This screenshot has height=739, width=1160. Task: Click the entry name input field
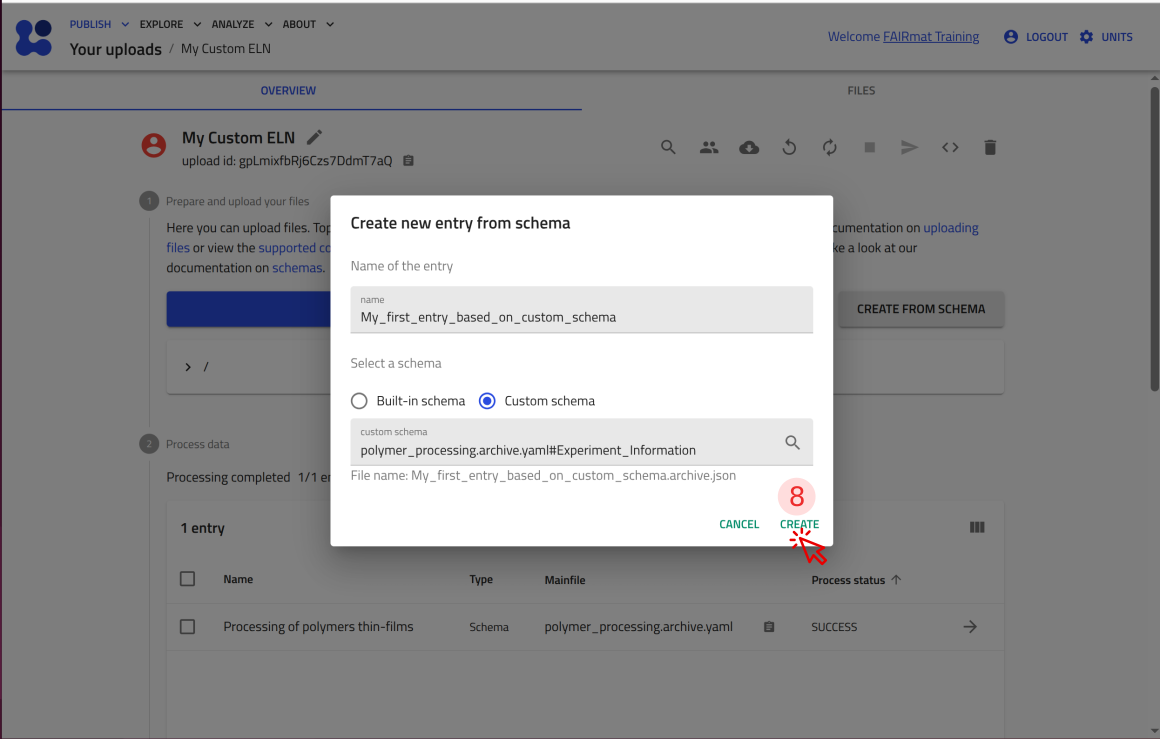pos(581,316)
